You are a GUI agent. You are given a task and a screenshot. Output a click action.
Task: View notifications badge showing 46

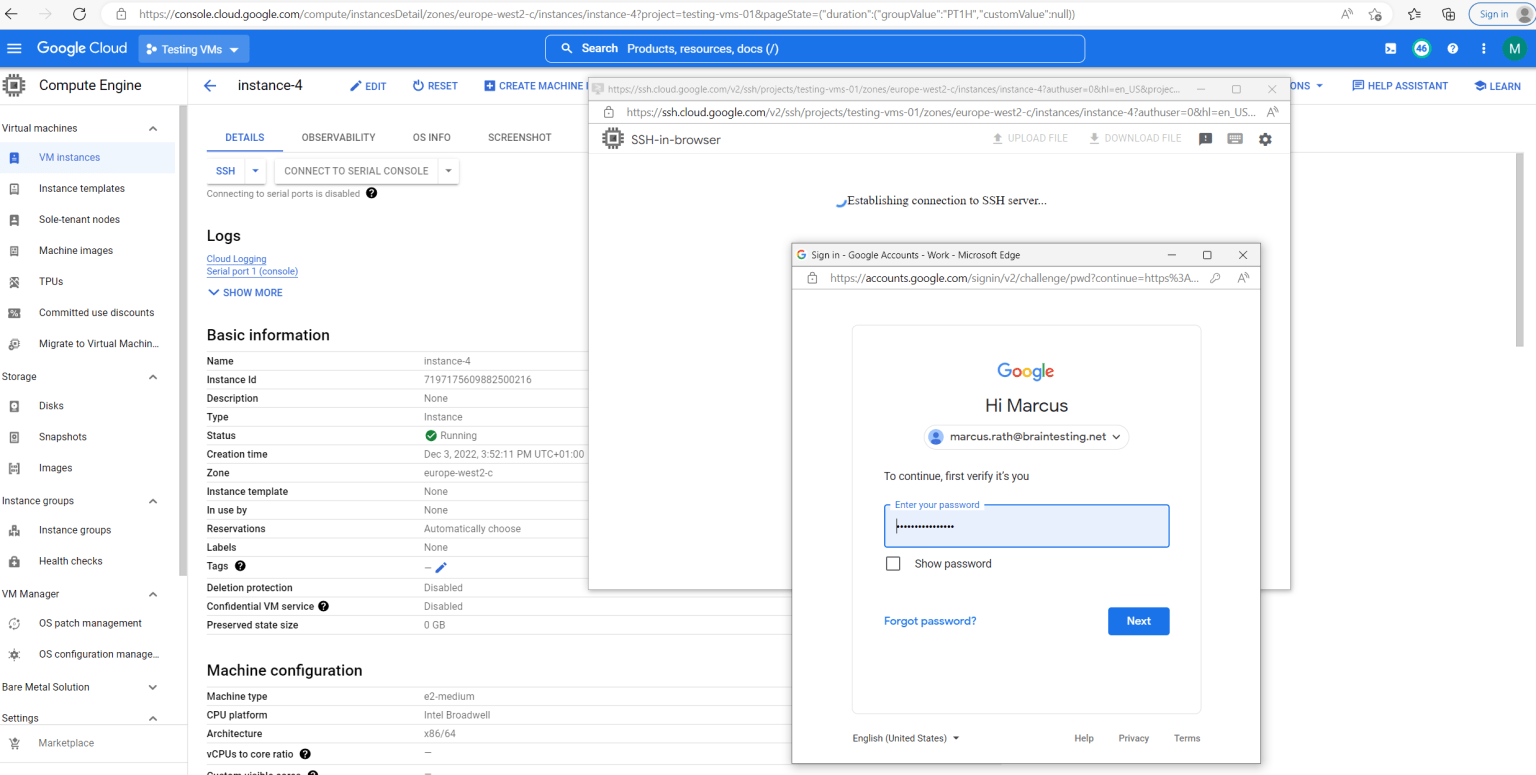1421,48
